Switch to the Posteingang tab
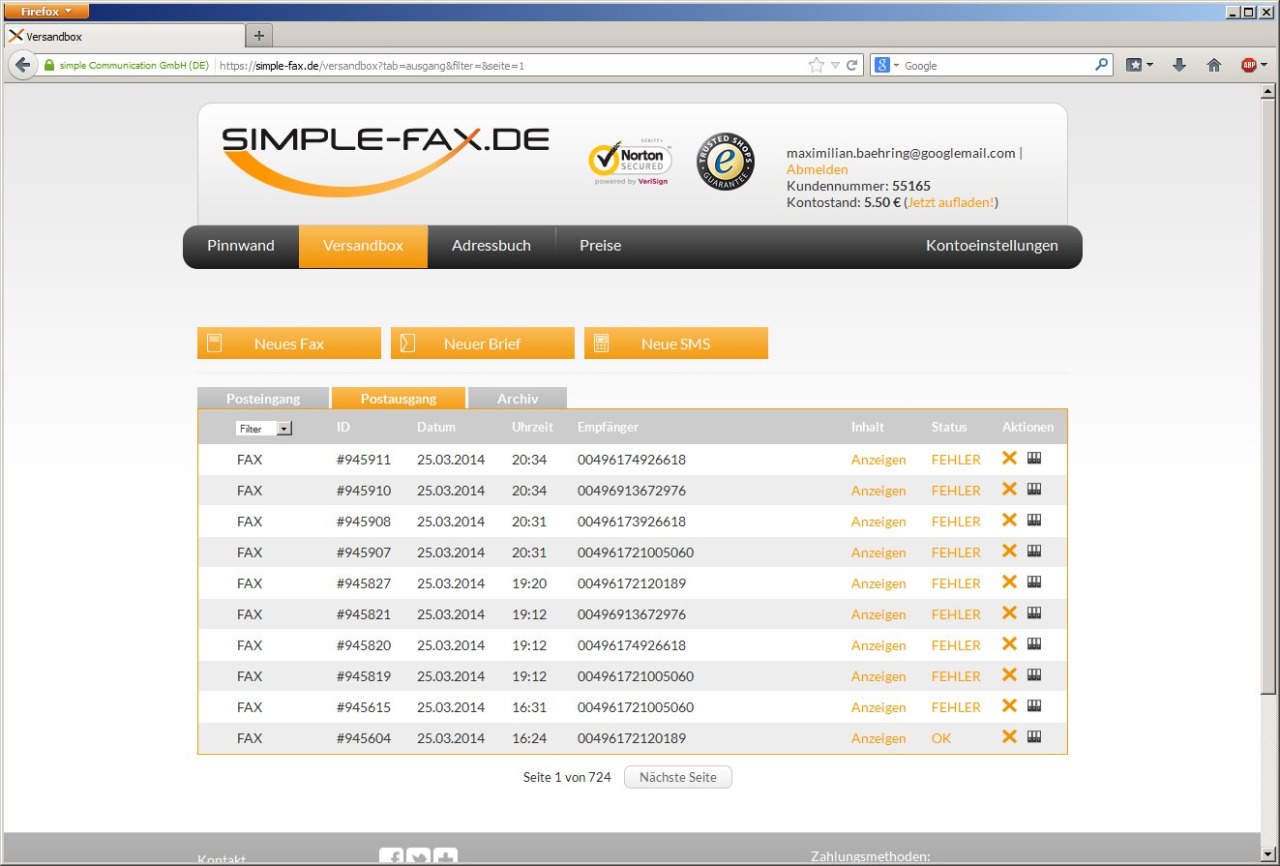 pos(263,398)
